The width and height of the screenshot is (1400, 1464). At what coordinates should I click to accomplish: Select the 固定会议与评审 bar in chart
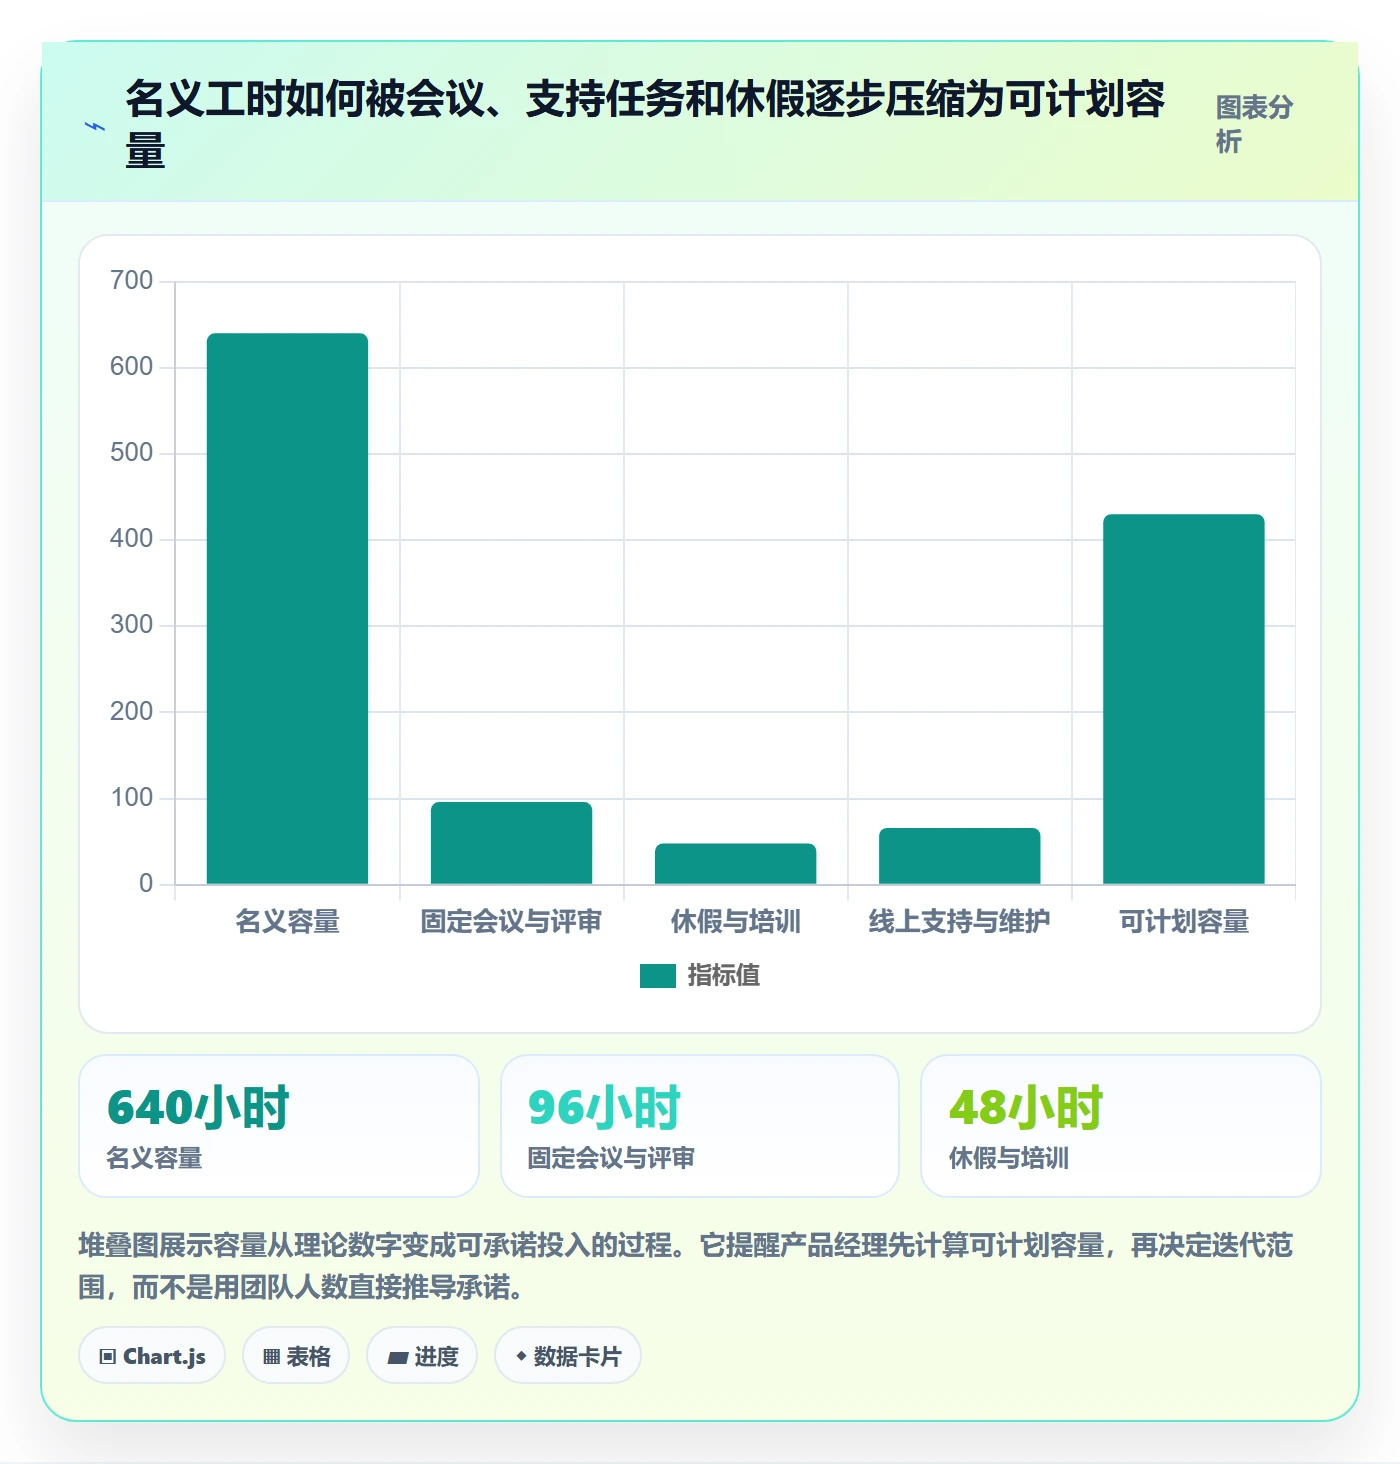(511, 843)
